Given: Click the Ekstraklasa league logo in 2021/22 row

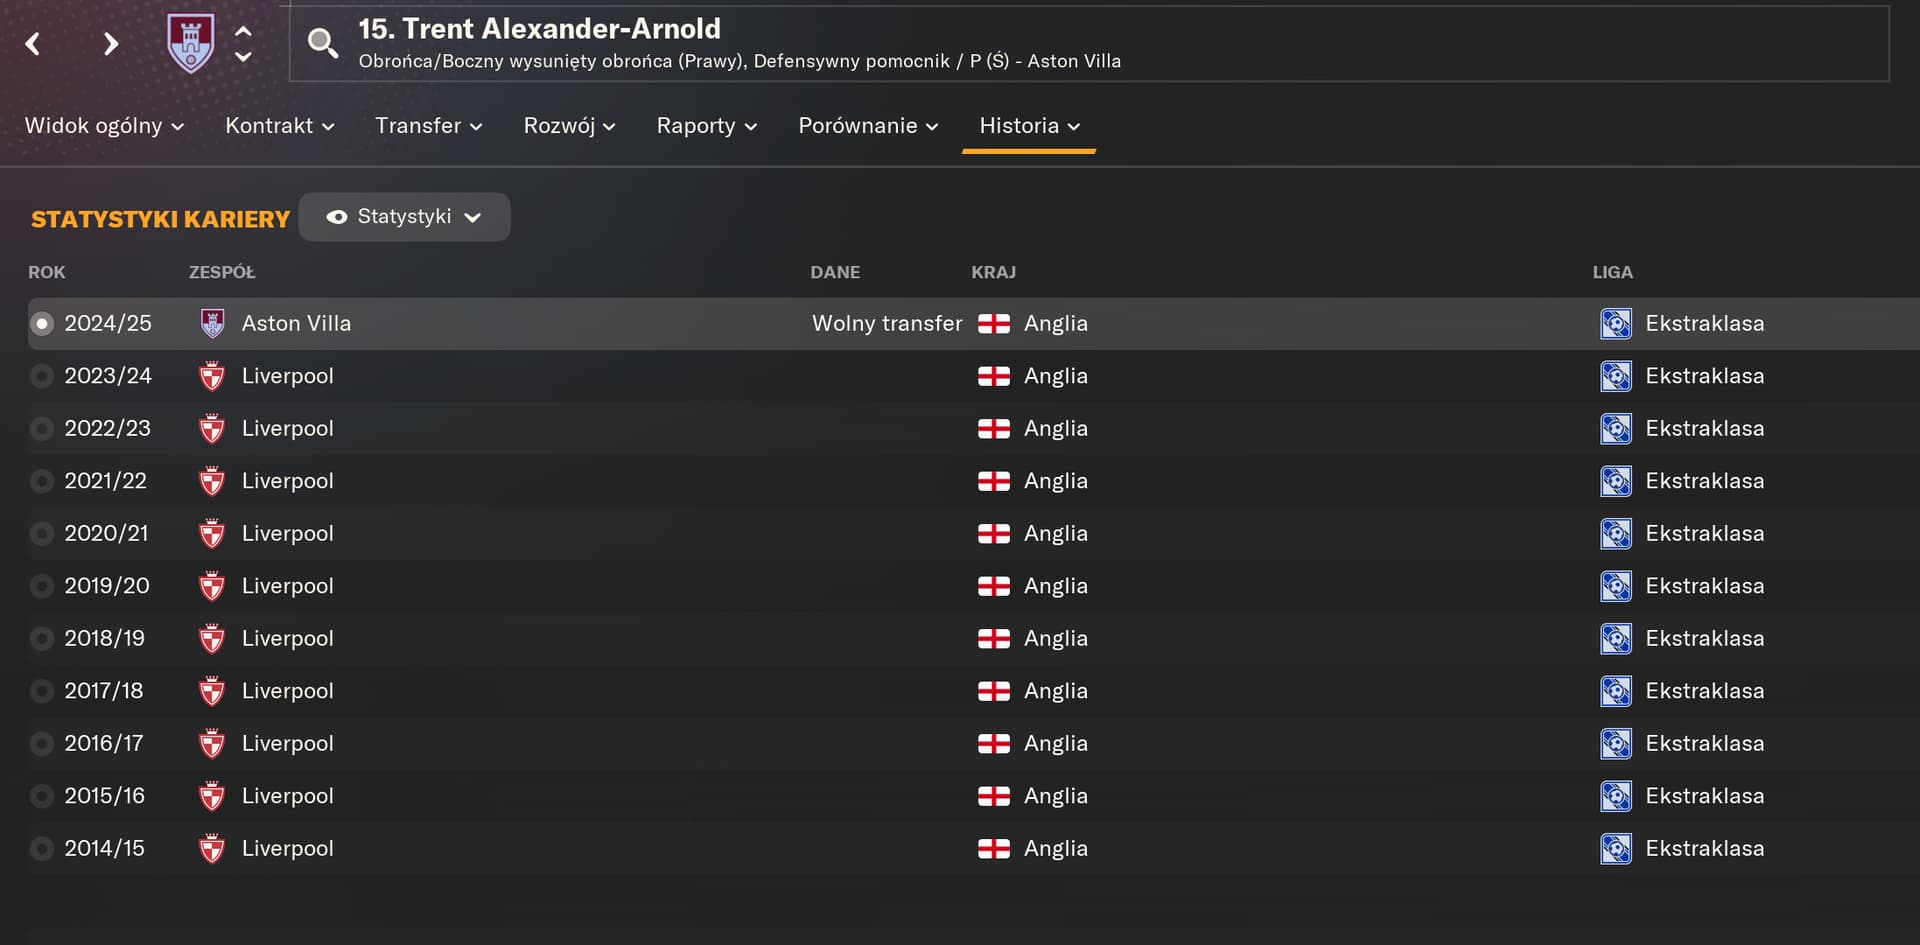Looking at the screenshot, I should [1615, 481].
